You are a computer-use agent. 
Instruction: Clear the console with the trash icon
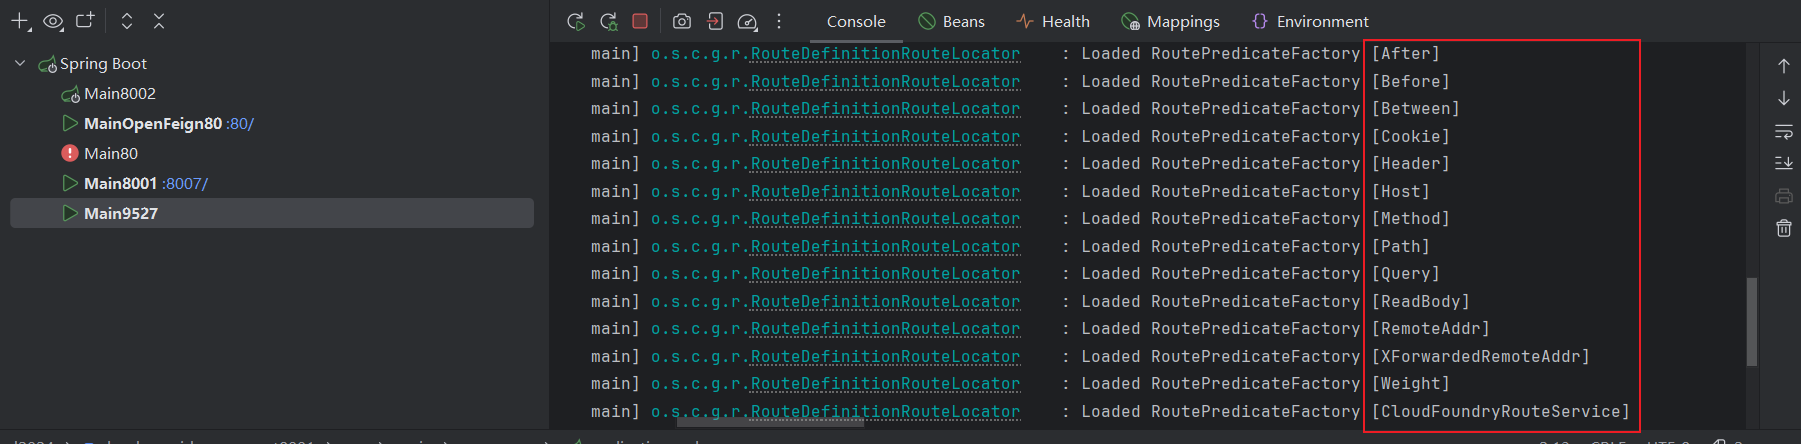[1783, 228]
